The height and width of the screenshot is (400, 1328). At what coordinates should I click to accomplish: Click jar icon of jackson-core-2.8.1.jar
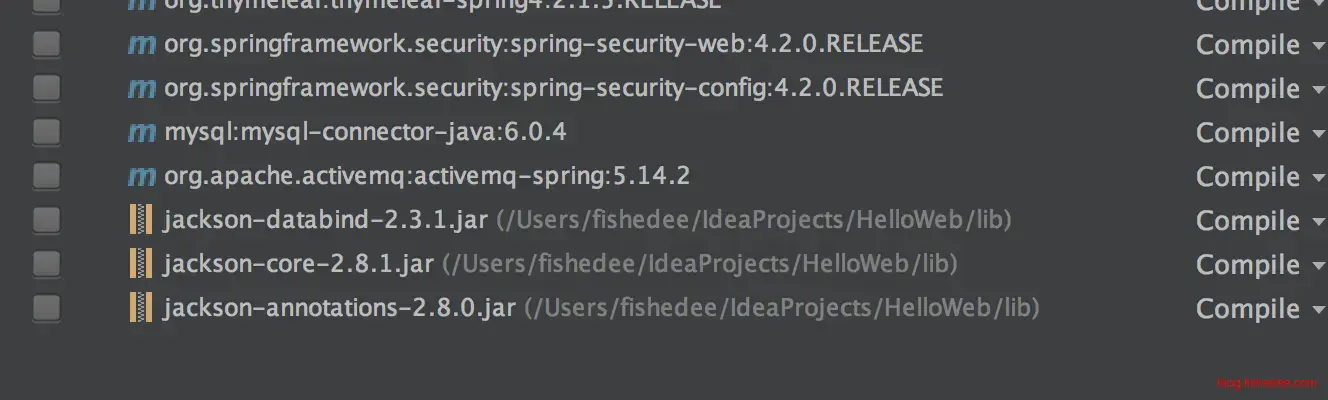tap(141, 265)
